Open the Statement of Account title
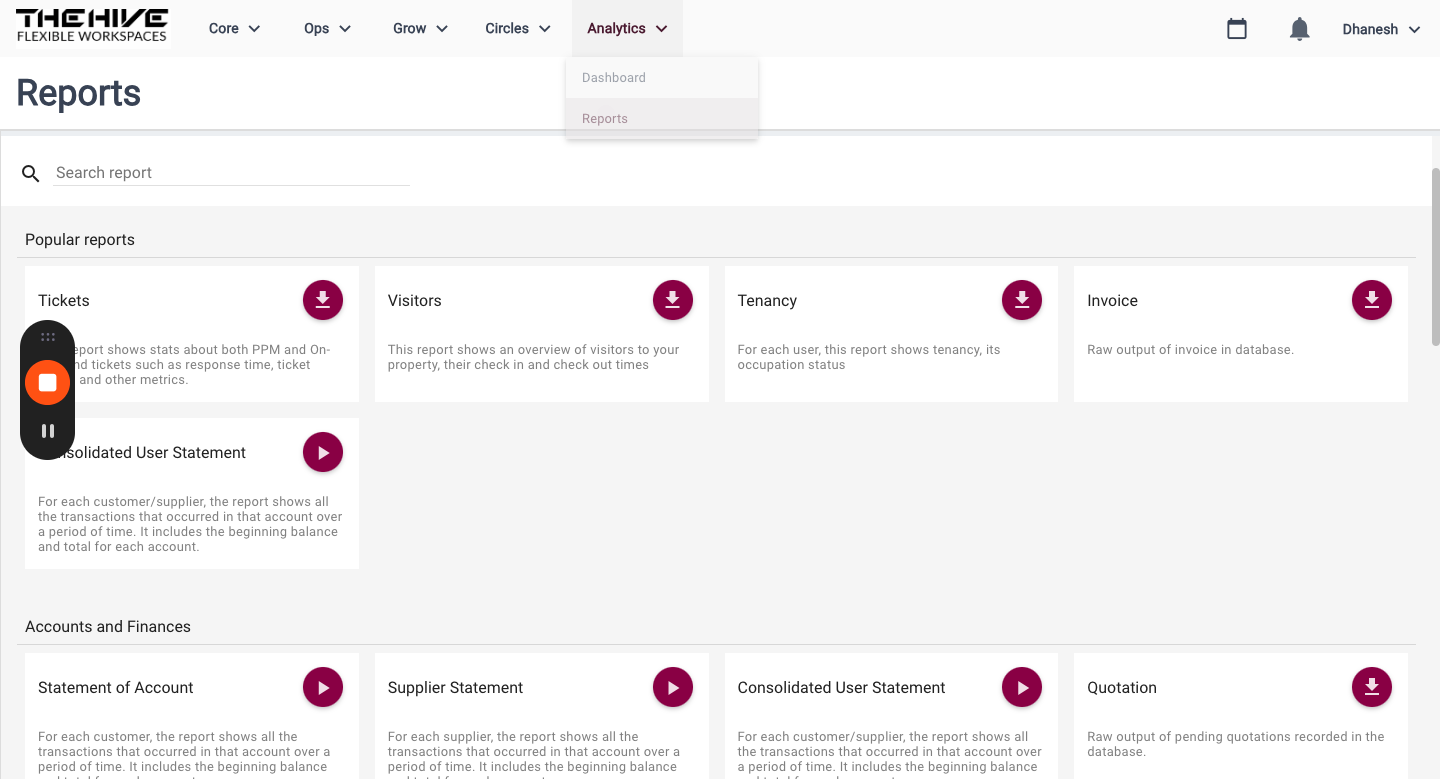 tap(116, 688)
